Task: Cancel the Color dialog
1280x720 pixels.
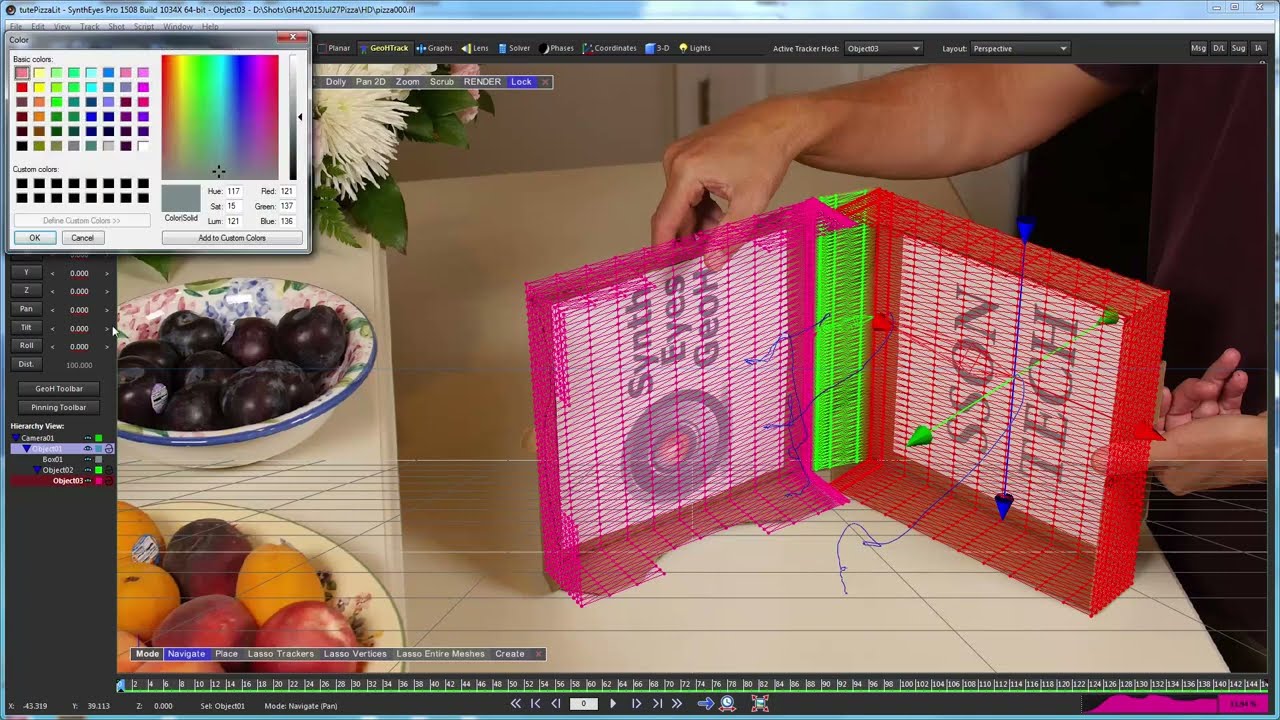Action: pos(82,238)
